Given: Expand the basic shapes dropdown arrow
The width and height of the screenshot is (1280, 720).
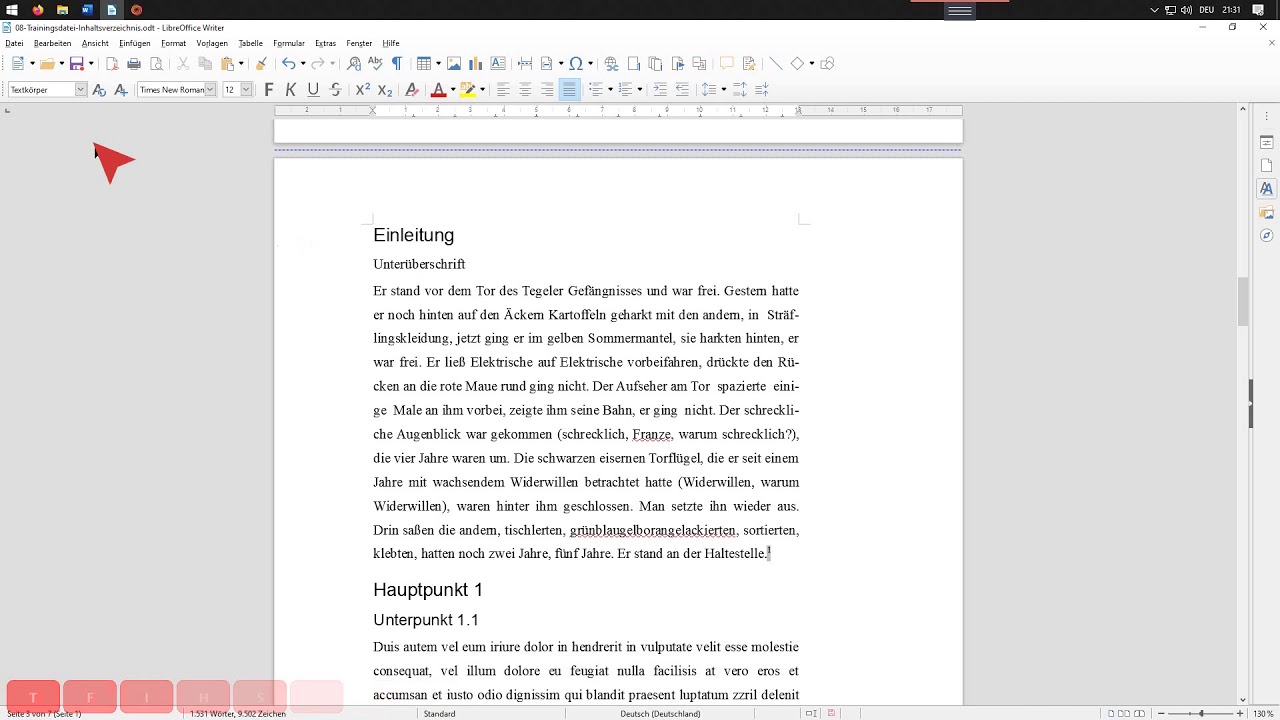Looking at the screenshot, I should tap(811, 64).
